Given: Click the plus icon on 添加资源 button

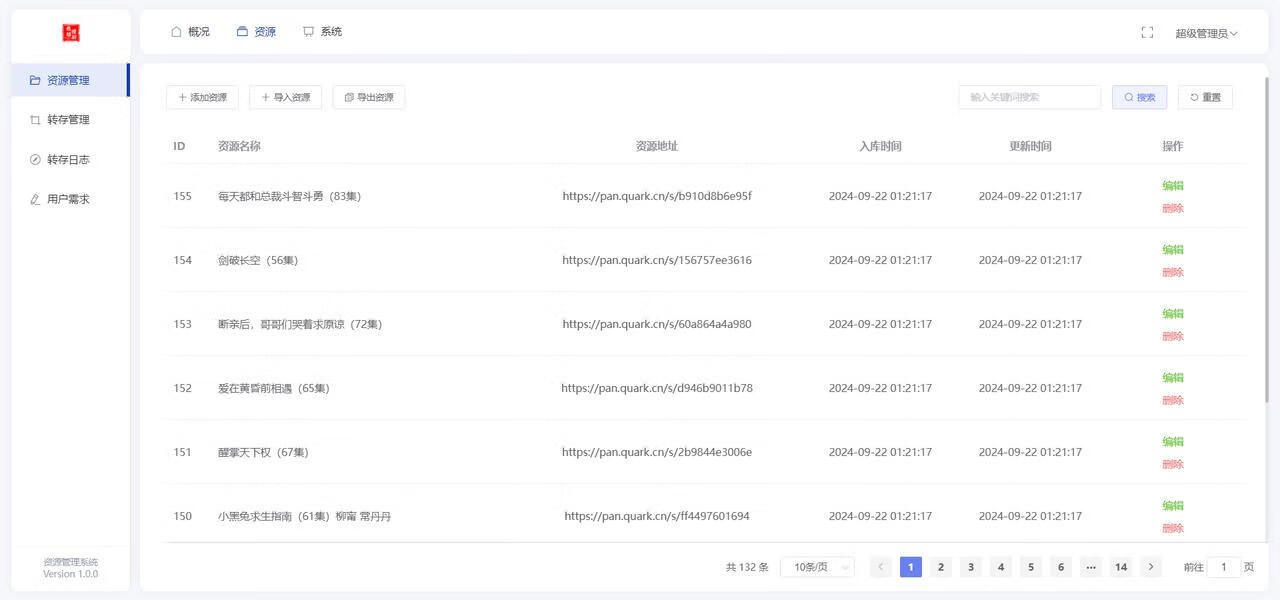Looking at the screenshot, I should click(181, 97).
